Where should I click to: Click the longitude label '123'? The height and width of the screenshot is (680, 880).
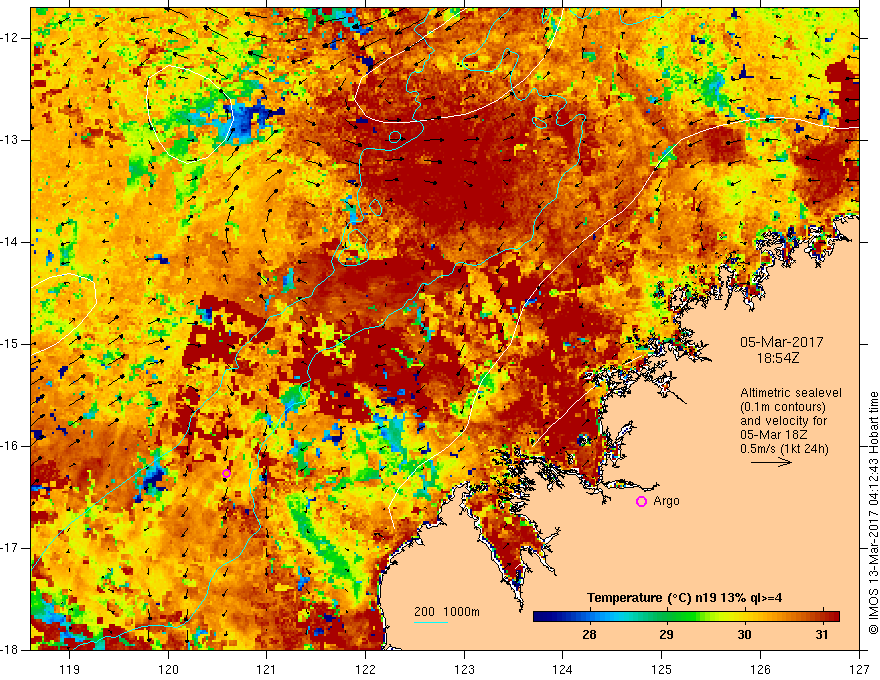coord(464,669)
